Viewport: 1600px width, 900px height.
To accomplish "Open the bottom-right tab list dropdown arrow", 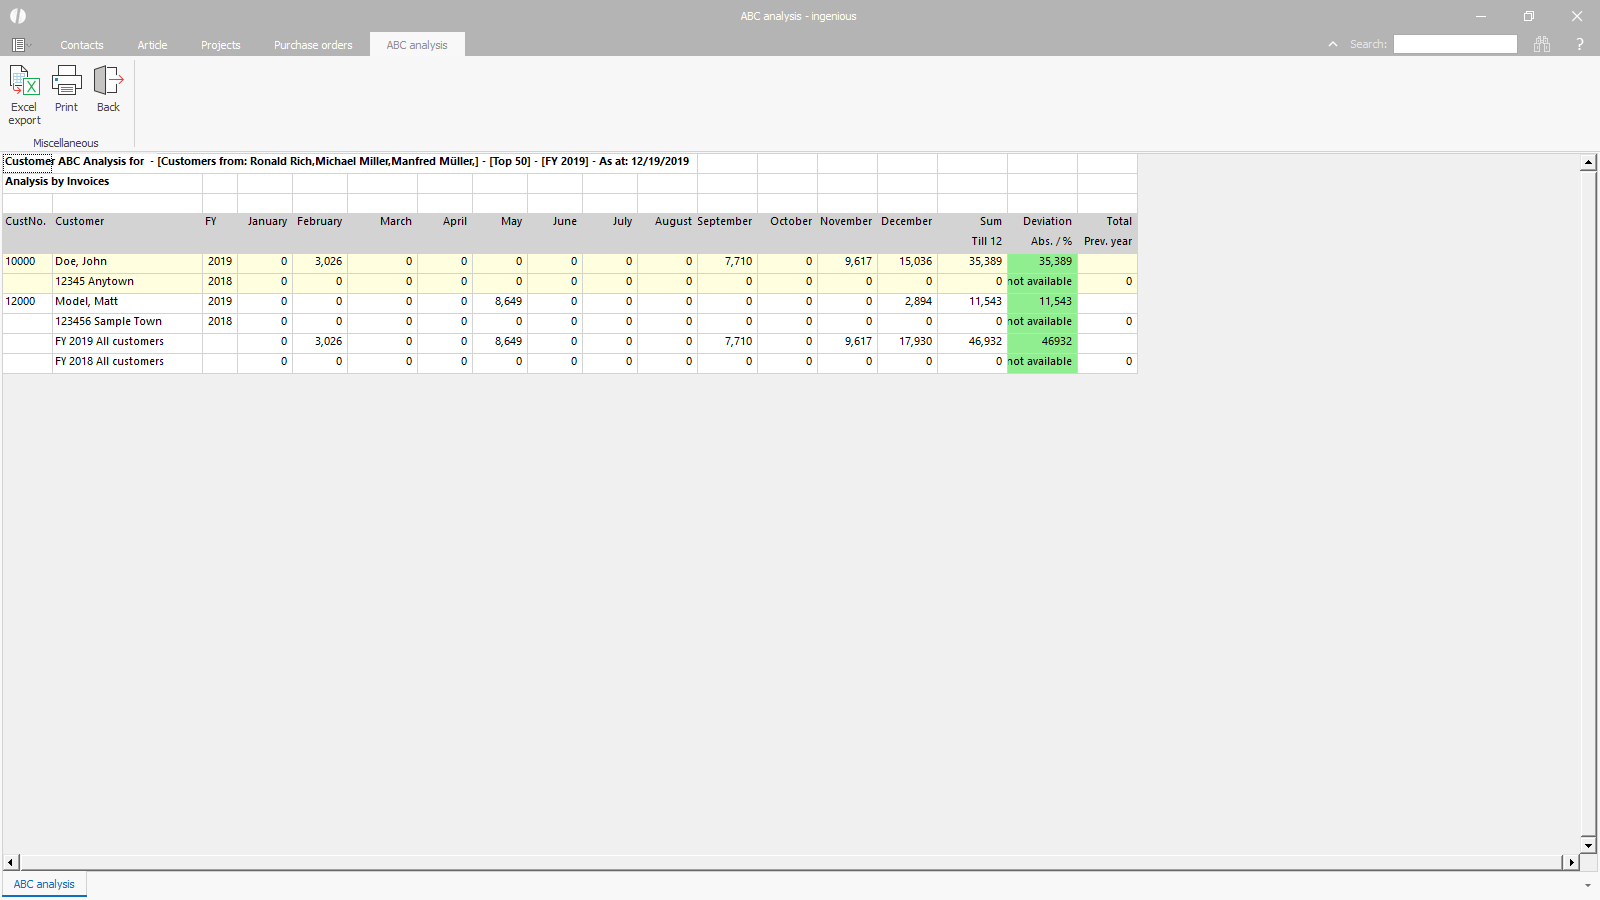I will point(1587,885).
